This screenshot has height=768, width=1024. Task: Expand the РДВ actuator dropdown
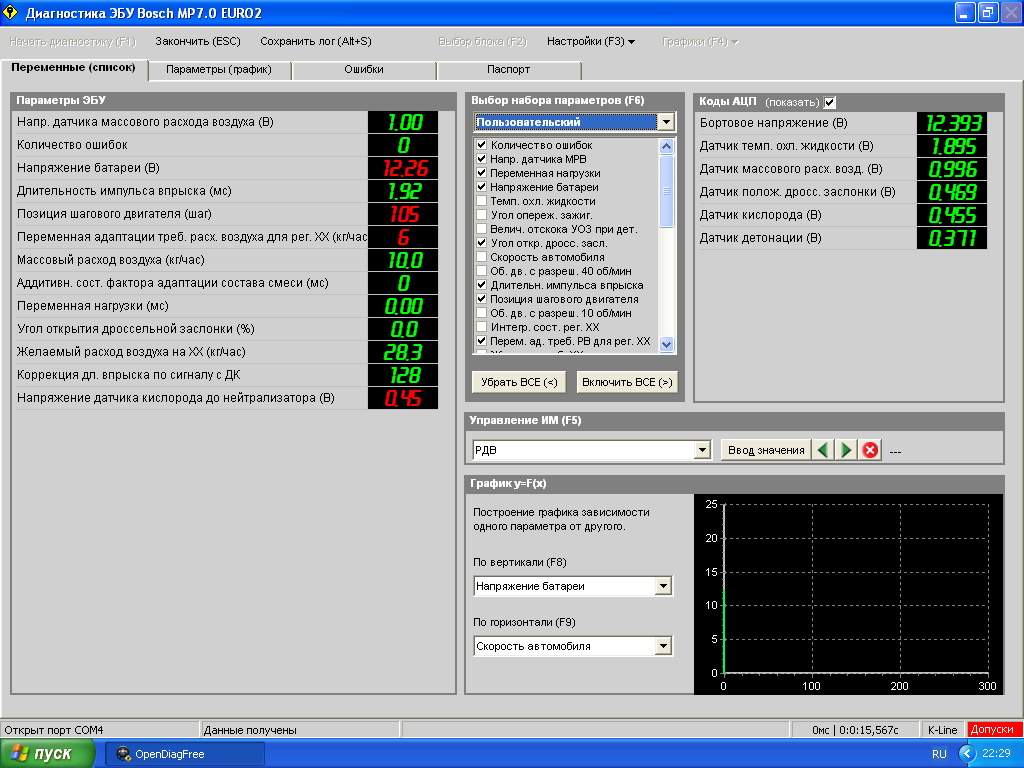tap(701, 451)
